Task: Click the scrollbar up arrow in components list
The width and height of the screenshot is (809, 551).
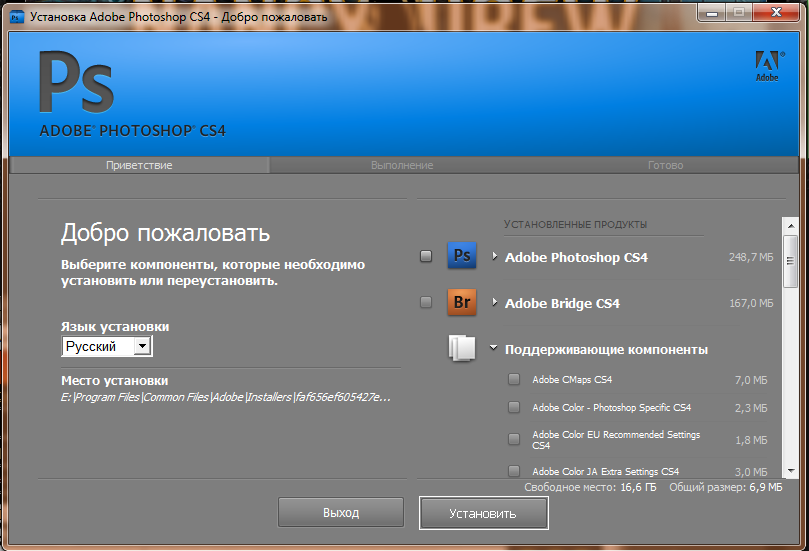Action: pyautogui.click(x=790, y=225)
